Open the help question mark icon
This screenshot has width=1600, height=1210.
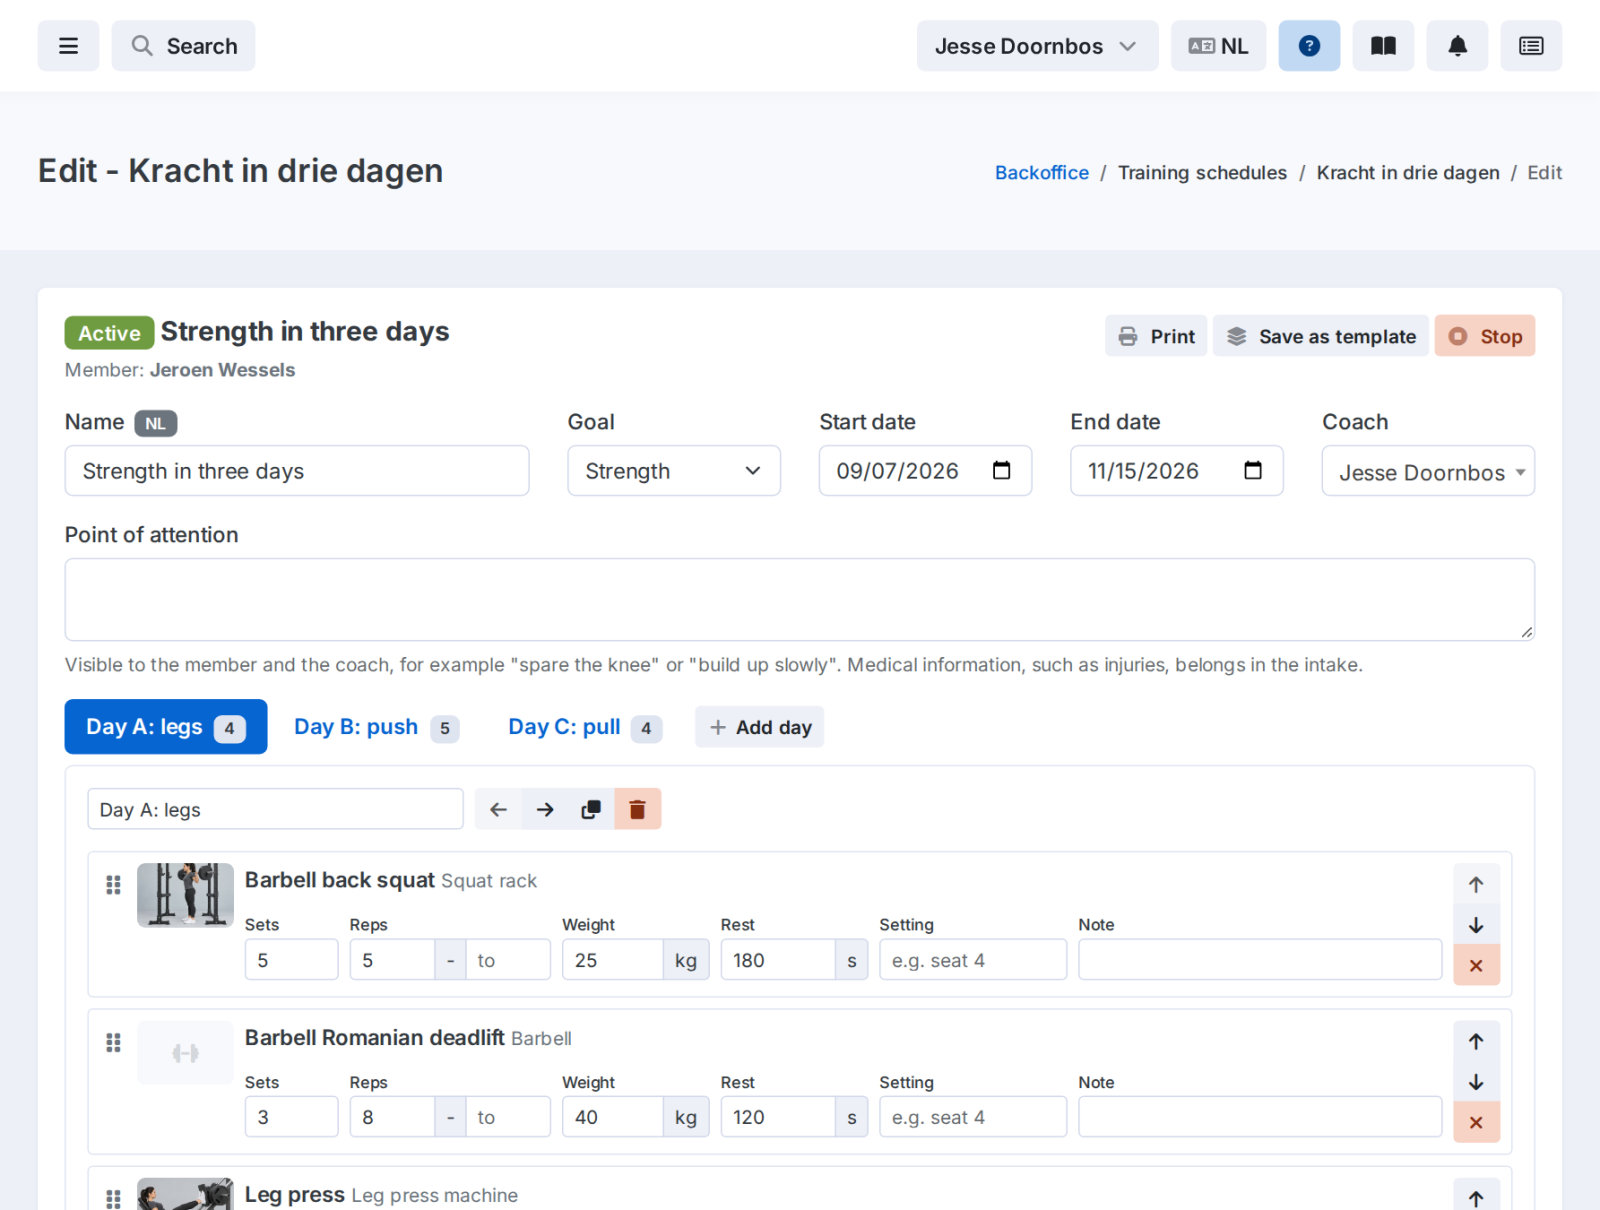pos(1309,46)
